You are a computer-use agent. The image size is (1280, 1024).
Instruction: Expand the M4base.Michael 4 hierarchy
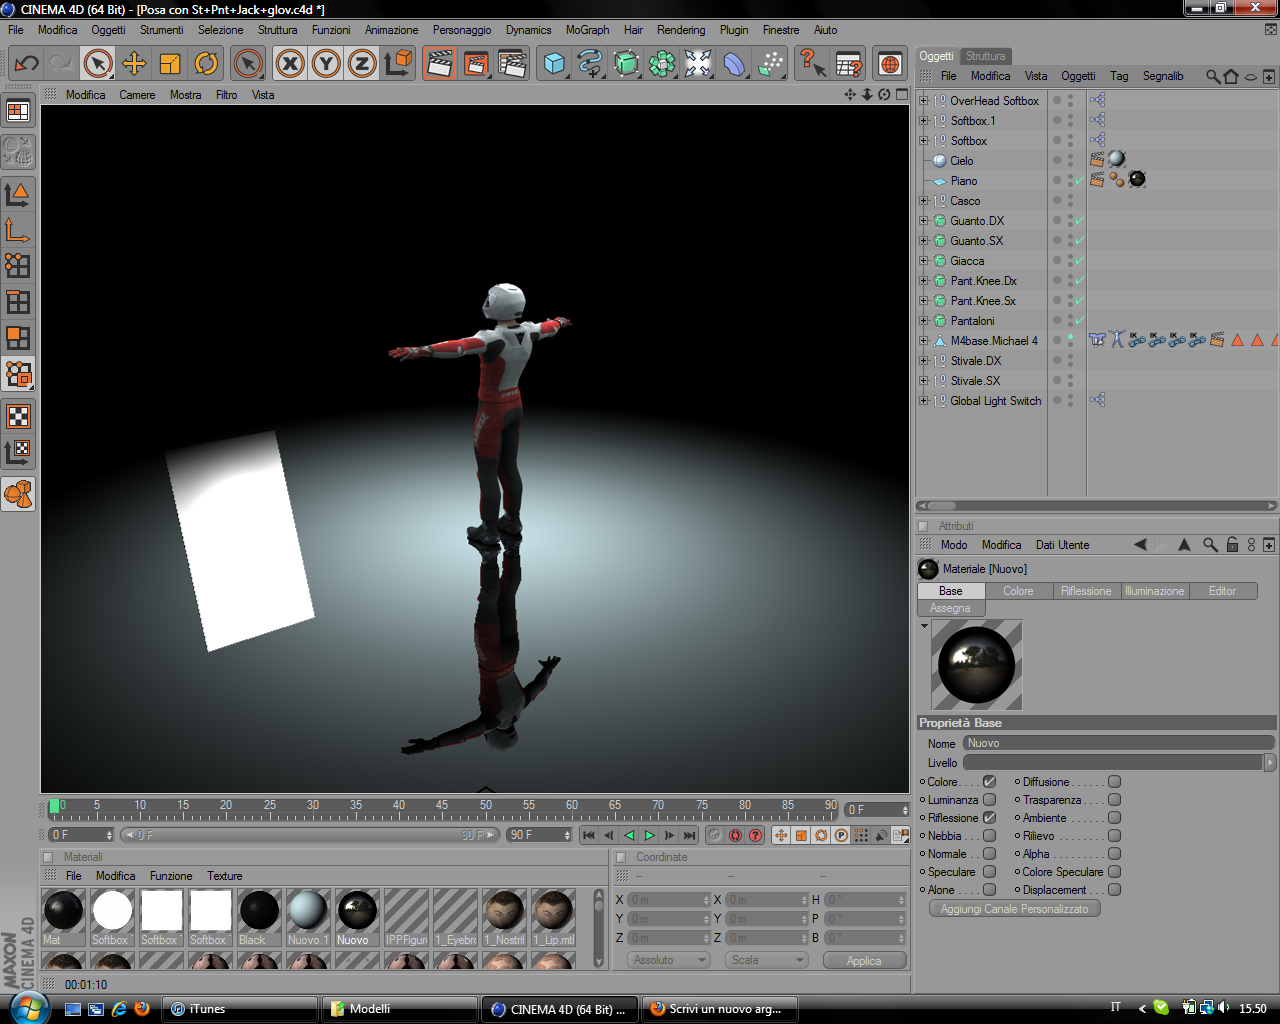(924, 341)
